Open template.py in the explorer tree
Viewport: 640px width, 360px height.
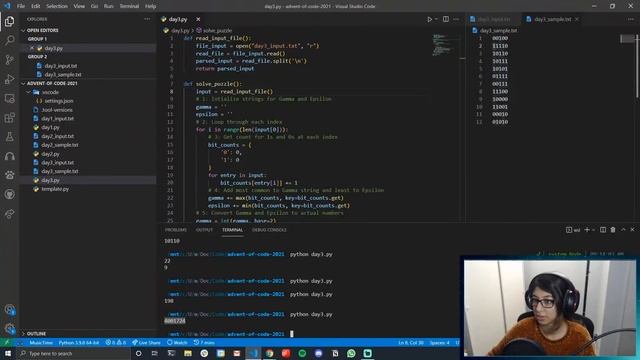pos(55,189)
